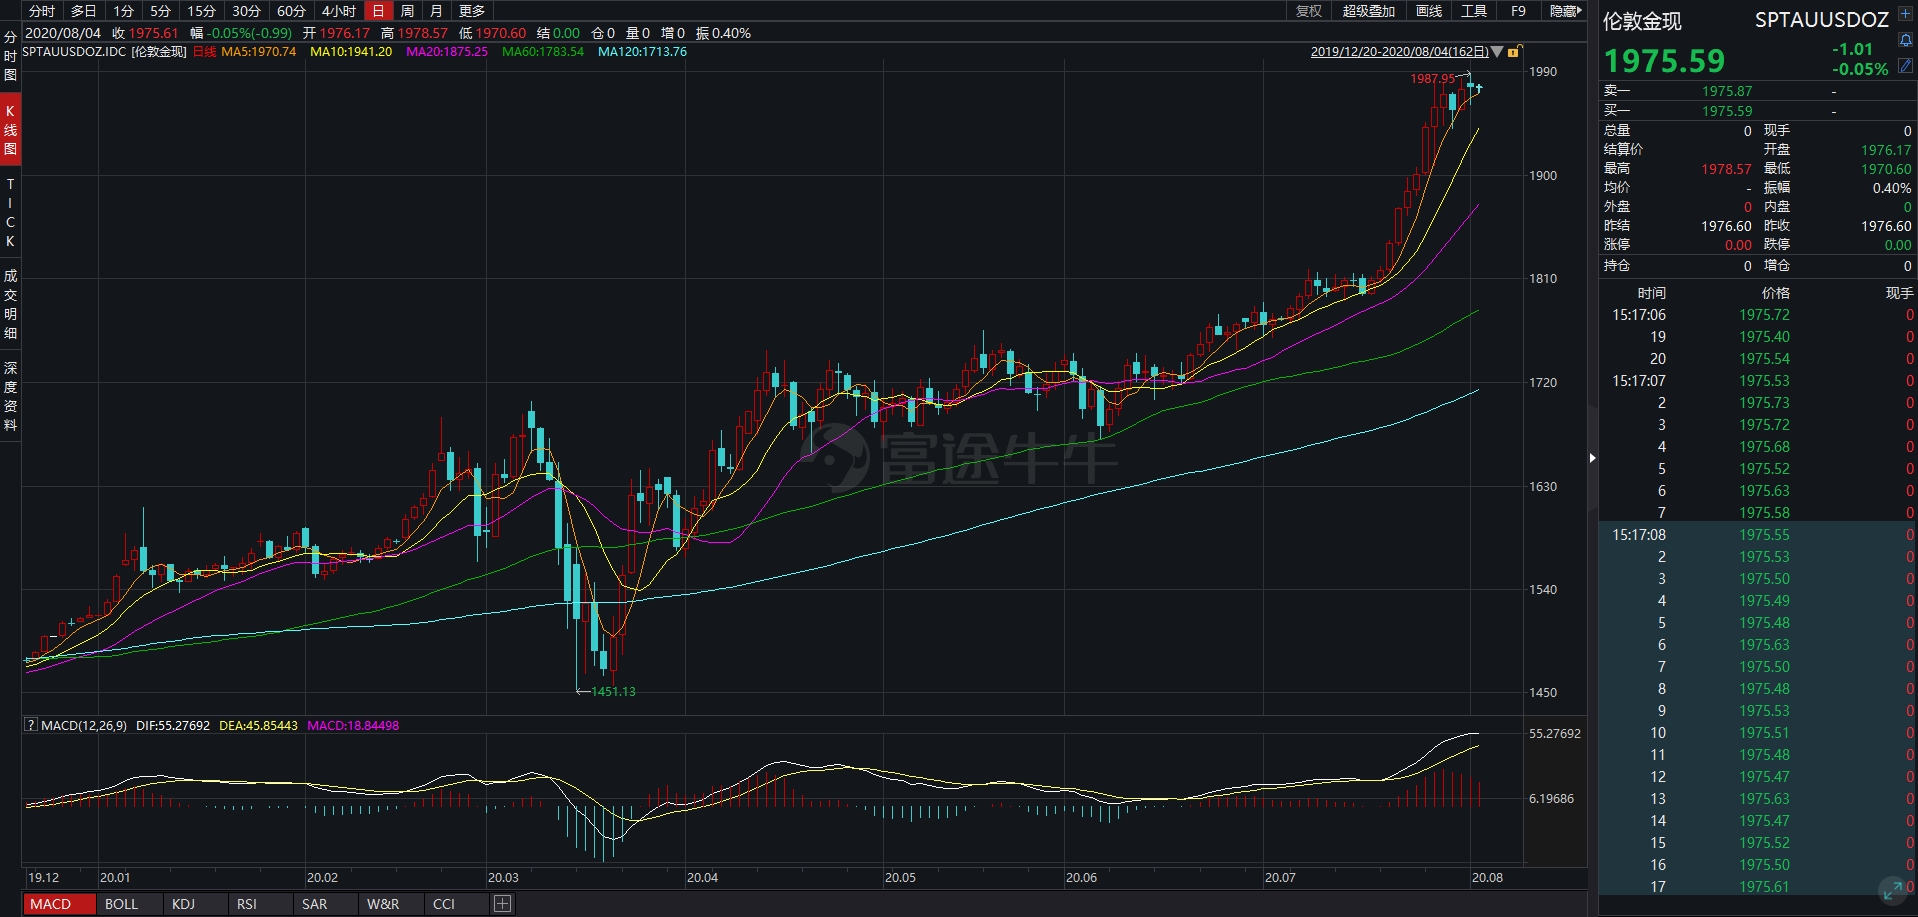Screen dimensions: 1918x917
Task: Toggle 复权 price adjustment
Action: click(x=1308, y=11)
